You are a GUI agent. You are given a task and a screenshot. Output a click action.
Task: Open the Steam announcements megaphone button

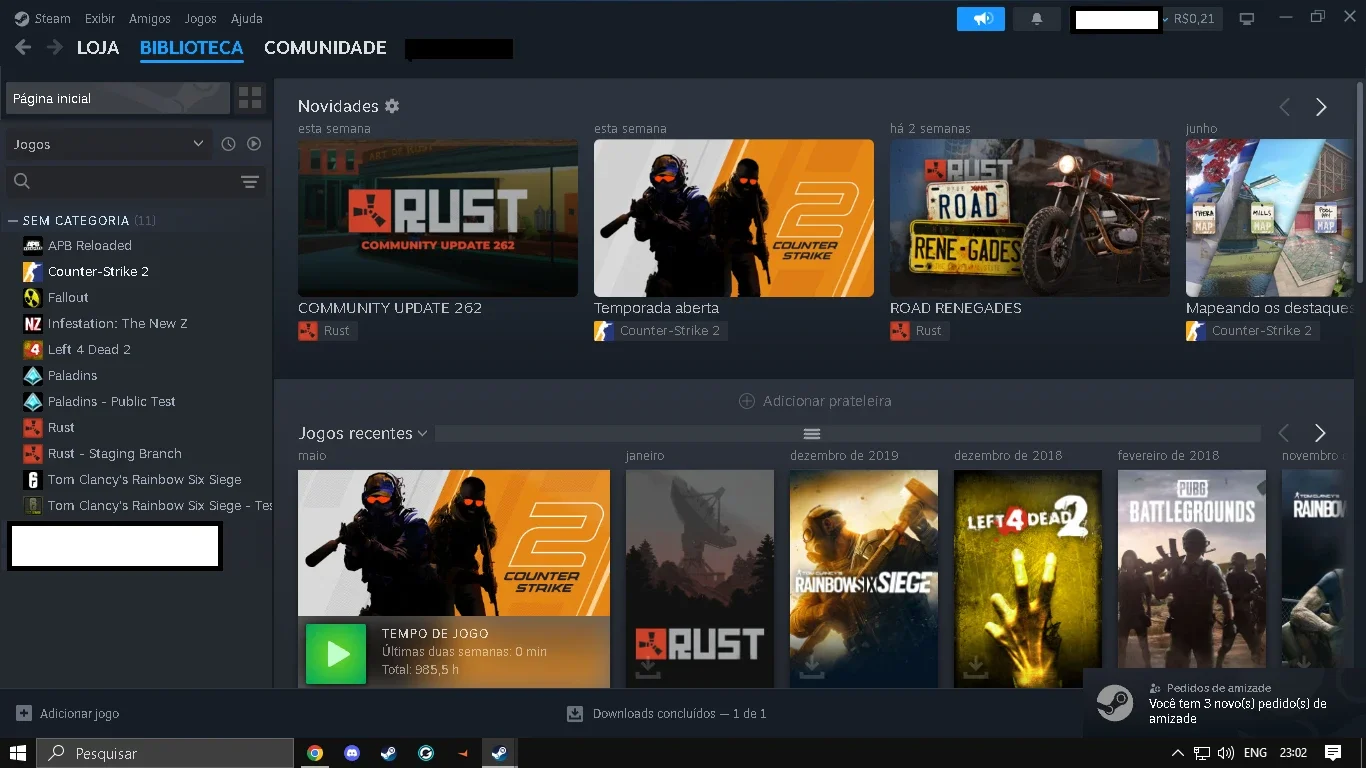coord(980,19)
